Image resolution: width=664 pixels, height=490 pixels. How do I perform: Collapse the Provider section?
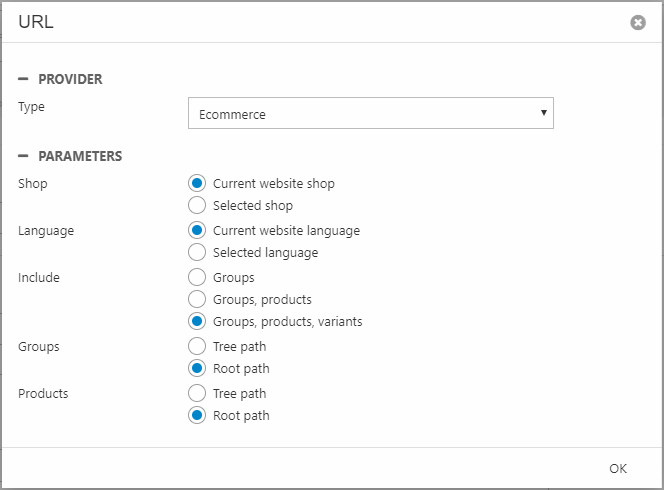pos(23,79)
